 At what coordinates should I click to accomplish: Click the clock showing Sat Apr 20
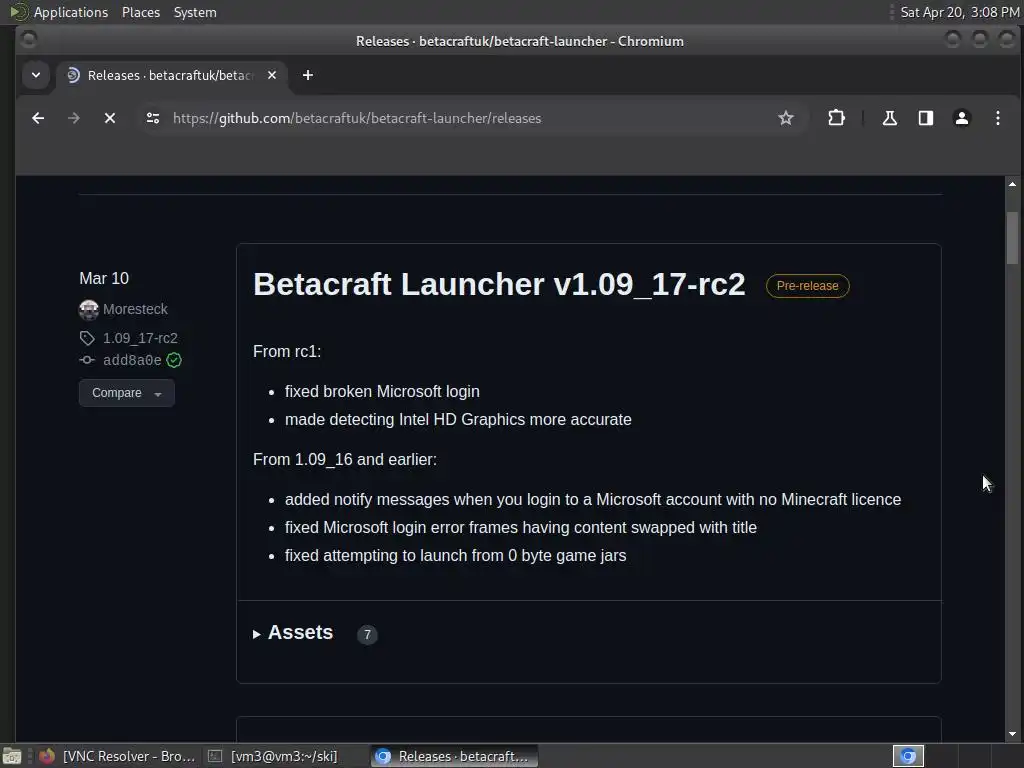(x=960, y=12)
